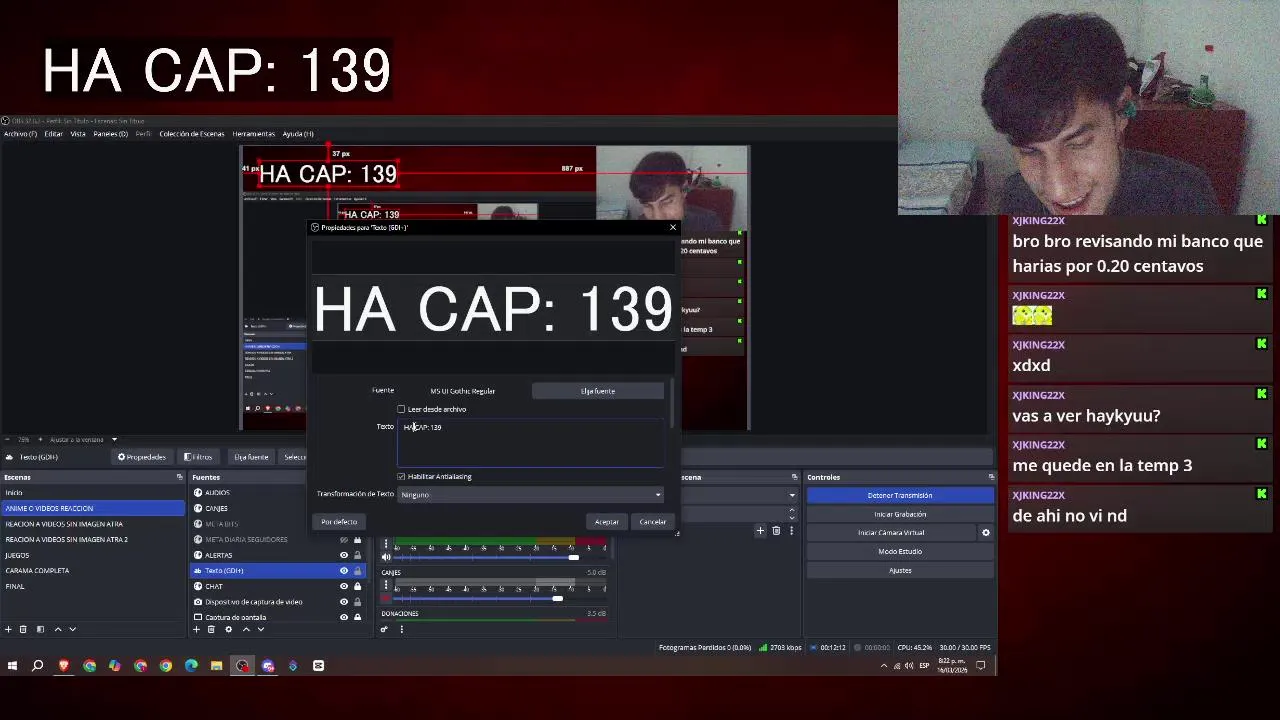Open the Editar menu
The image size is (1280, 720).
point(53,134)
